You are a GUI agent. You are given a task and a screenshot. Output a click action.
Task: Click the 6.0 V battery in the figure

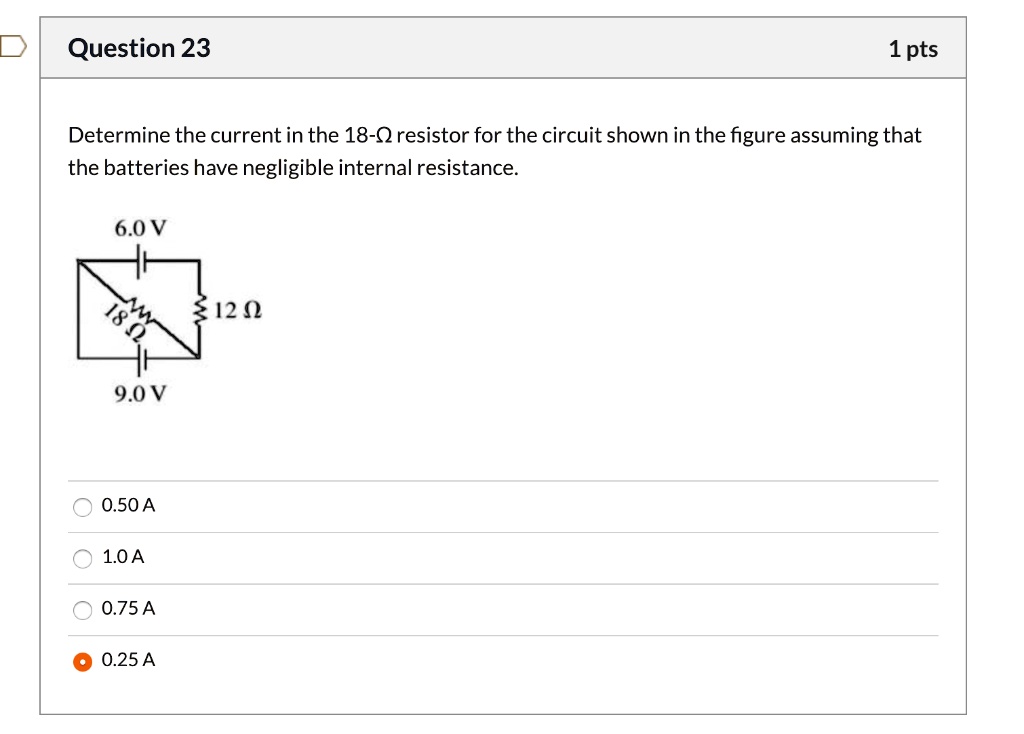point(140,259)
